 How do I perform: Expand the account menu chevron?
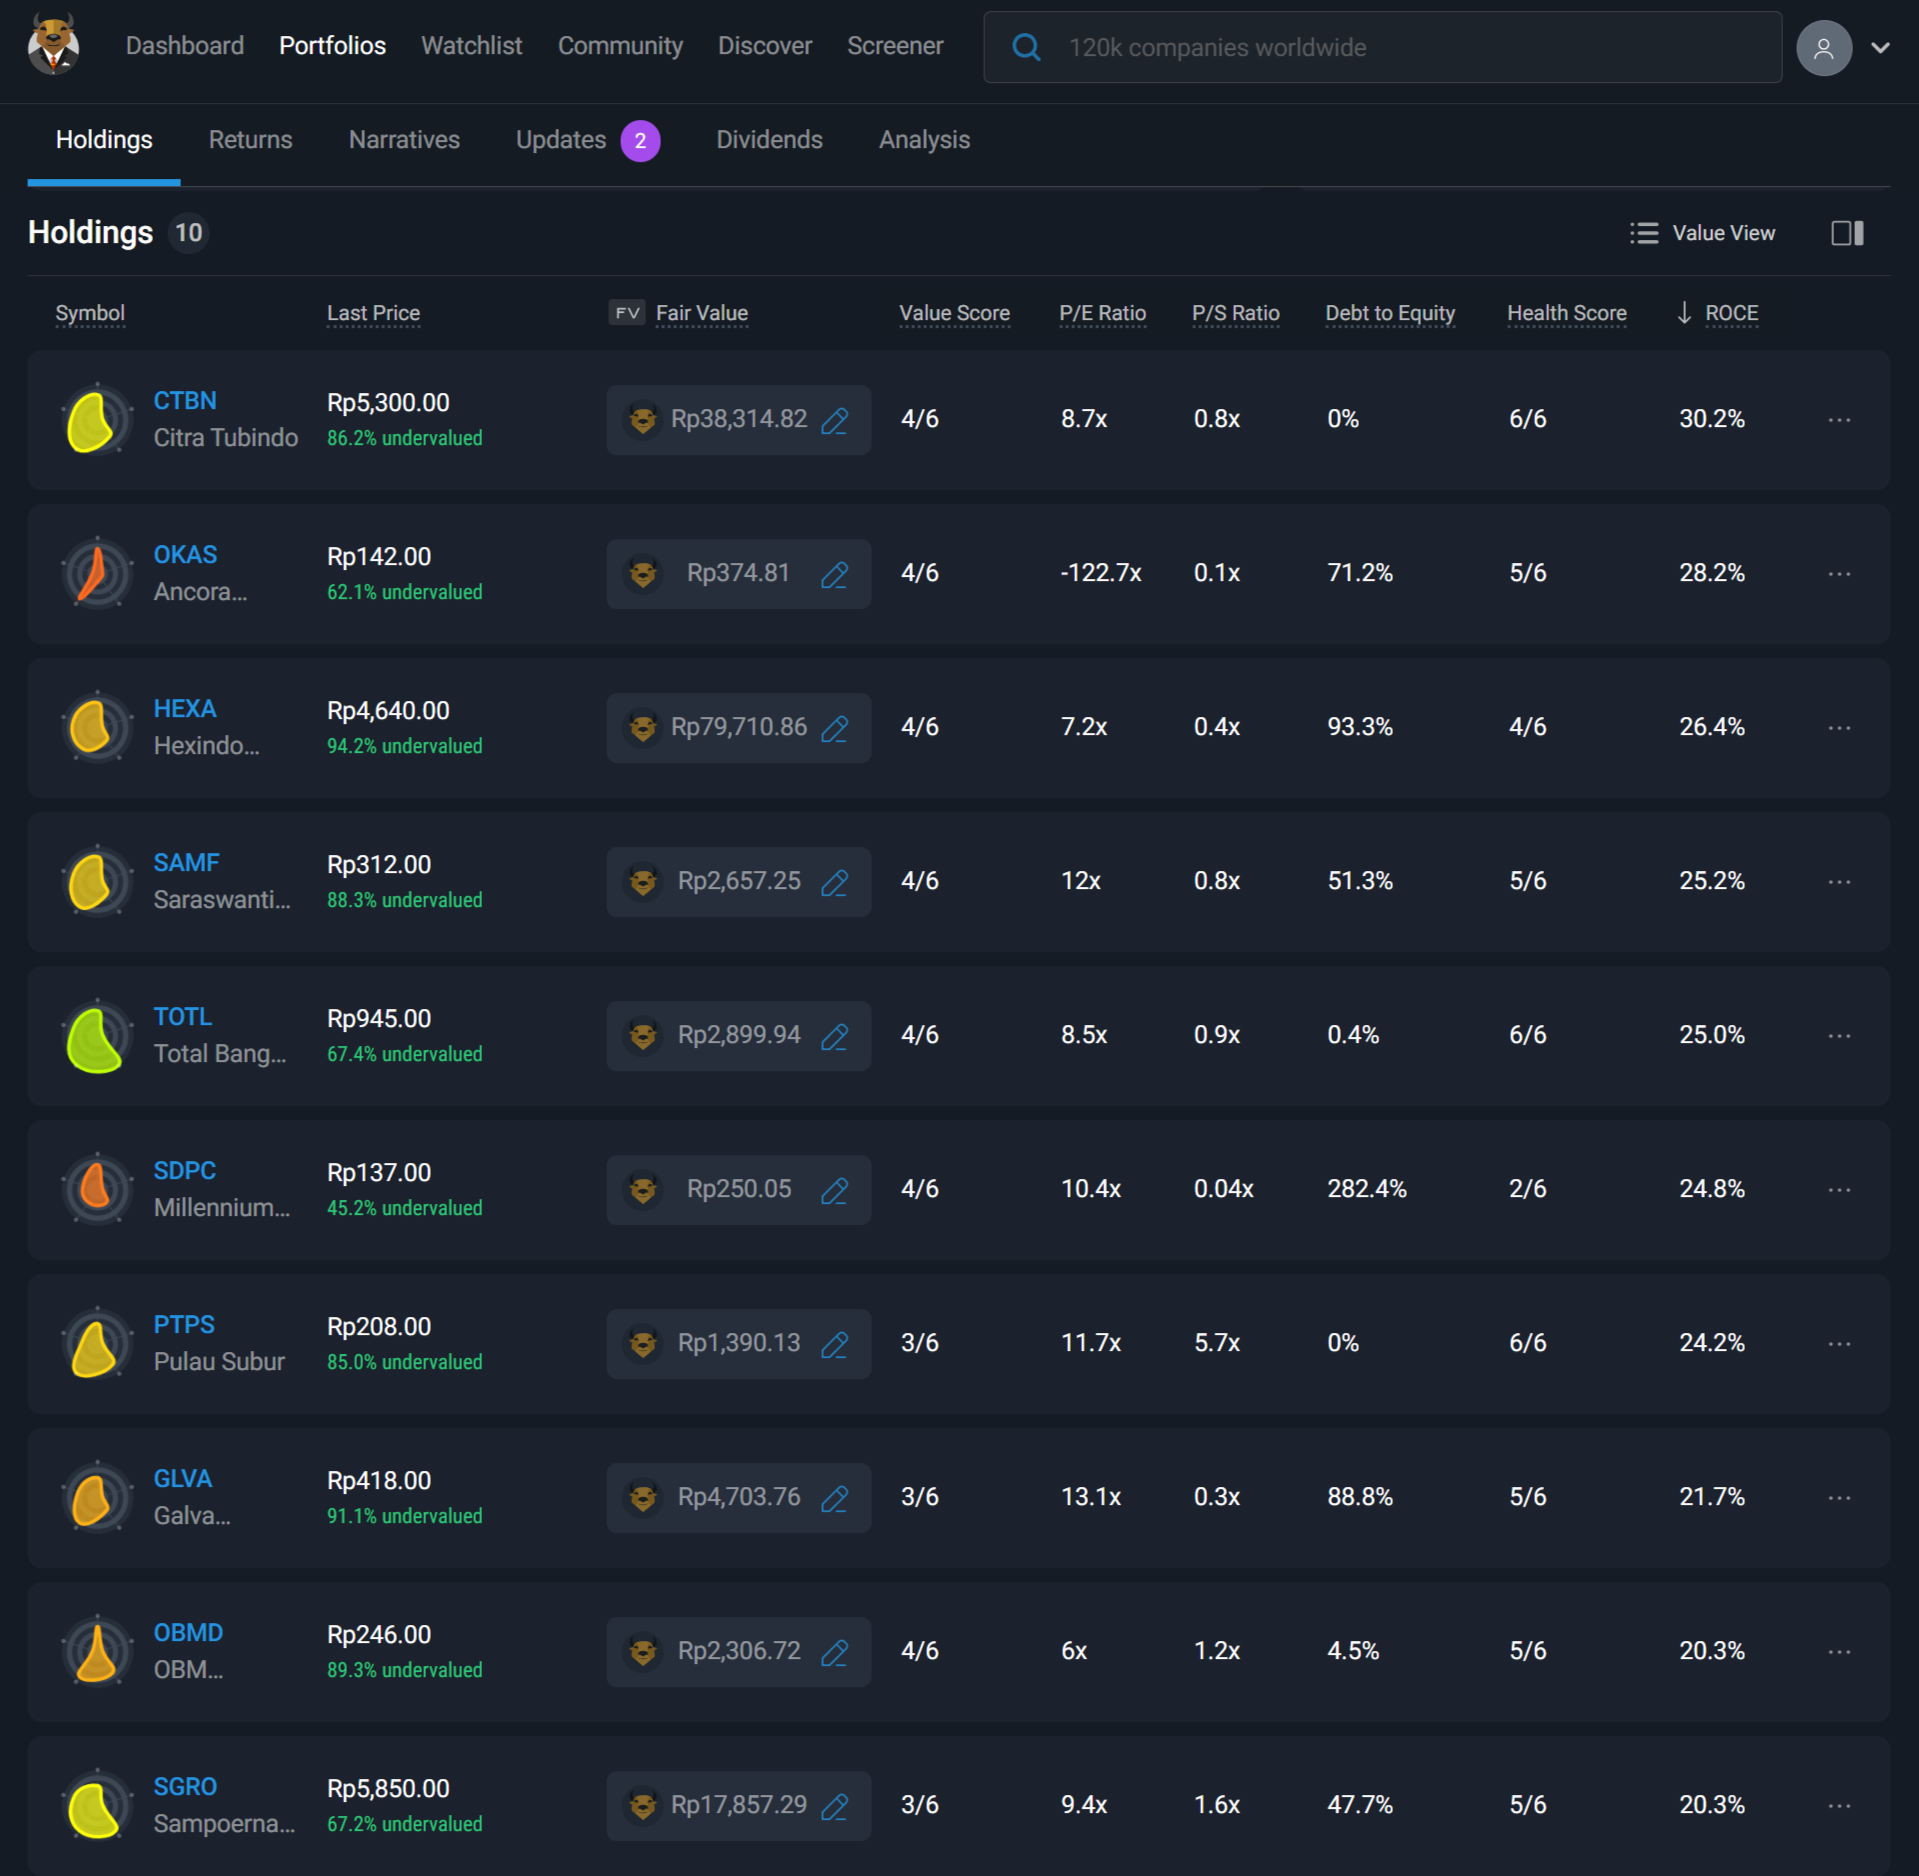(x=1880, y=47)
